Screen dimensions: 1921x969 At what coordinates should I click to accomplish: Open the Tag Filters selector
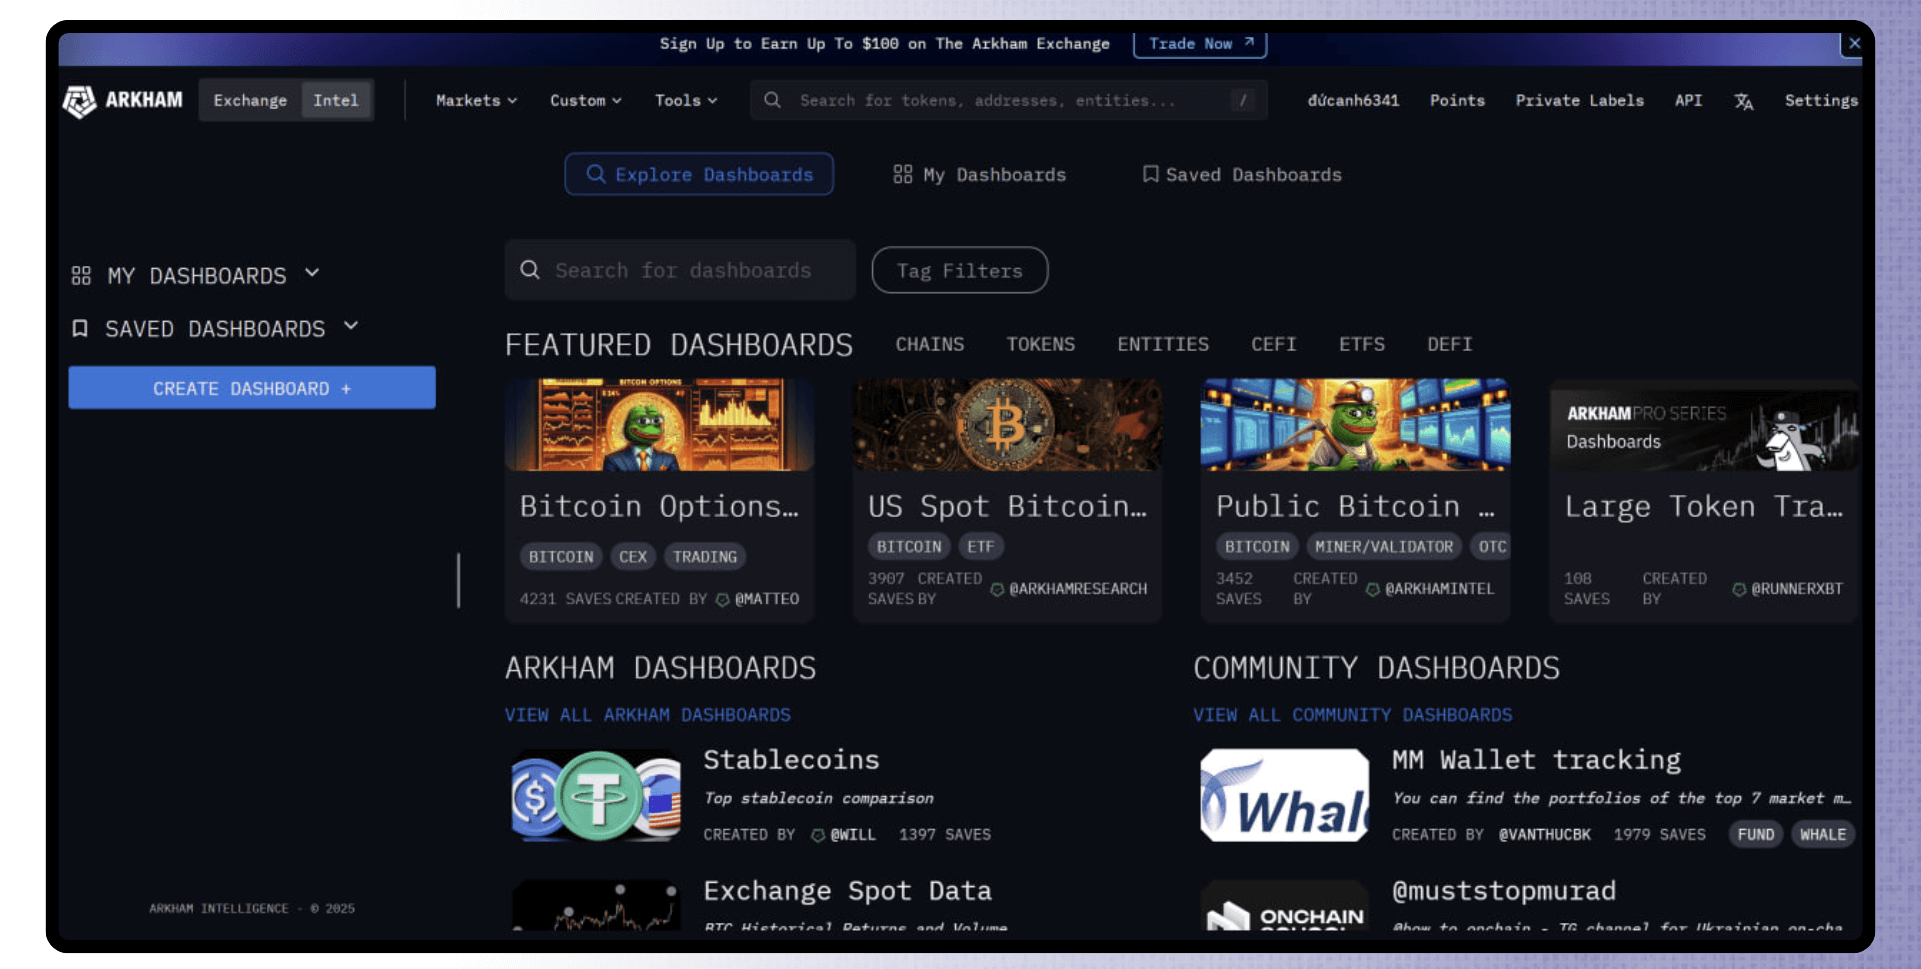pyautogui.click(x=960, y=270)
